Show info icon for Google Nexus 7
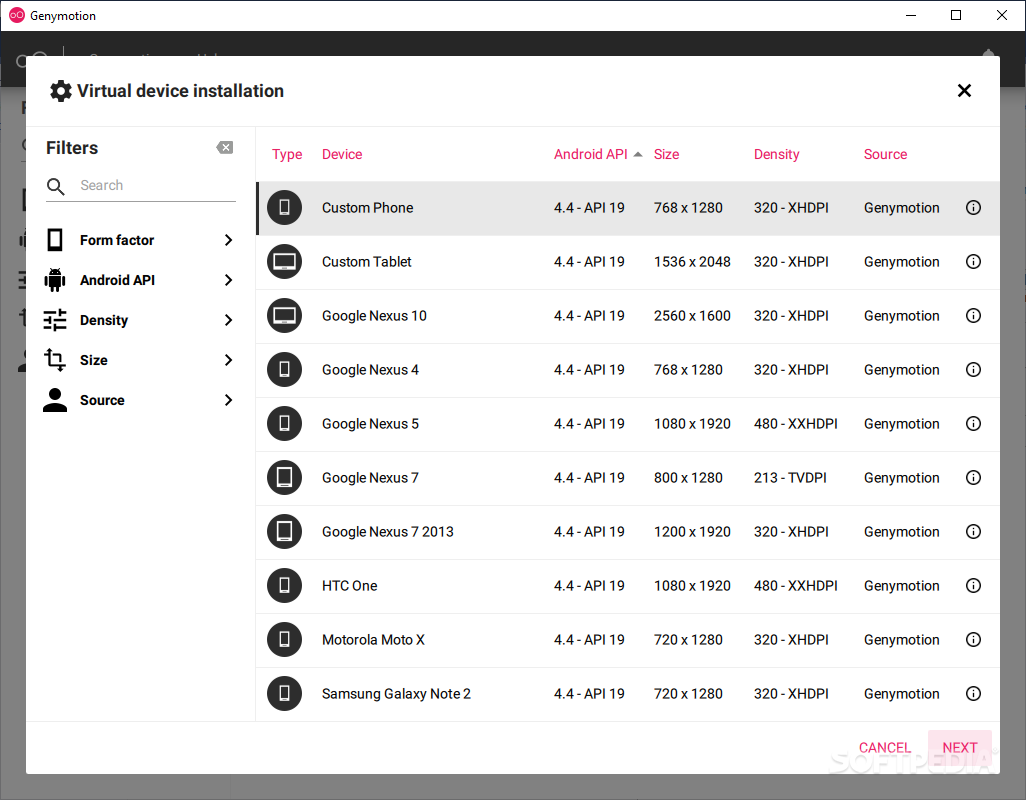 click(x=973, y=478)
